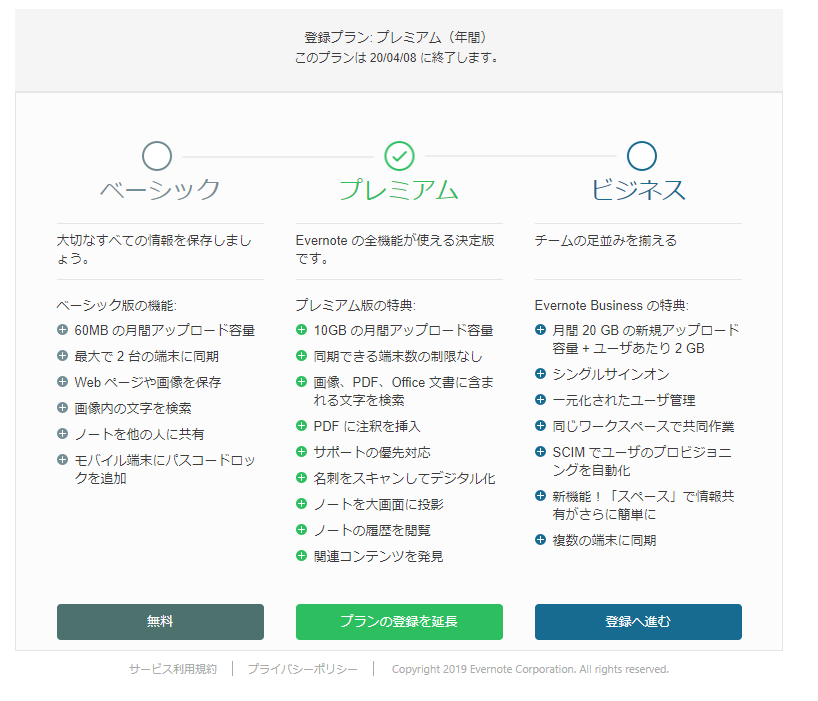
Task: Click プレミアム版の特典: label
Action: 356,305
